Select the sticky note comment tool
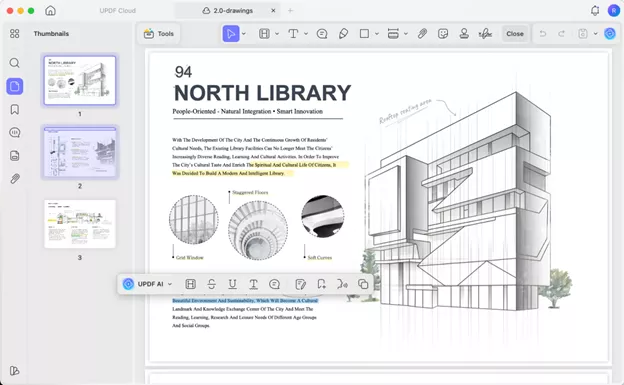The height and width of the screenshot is (385, 624). [322, 34]
